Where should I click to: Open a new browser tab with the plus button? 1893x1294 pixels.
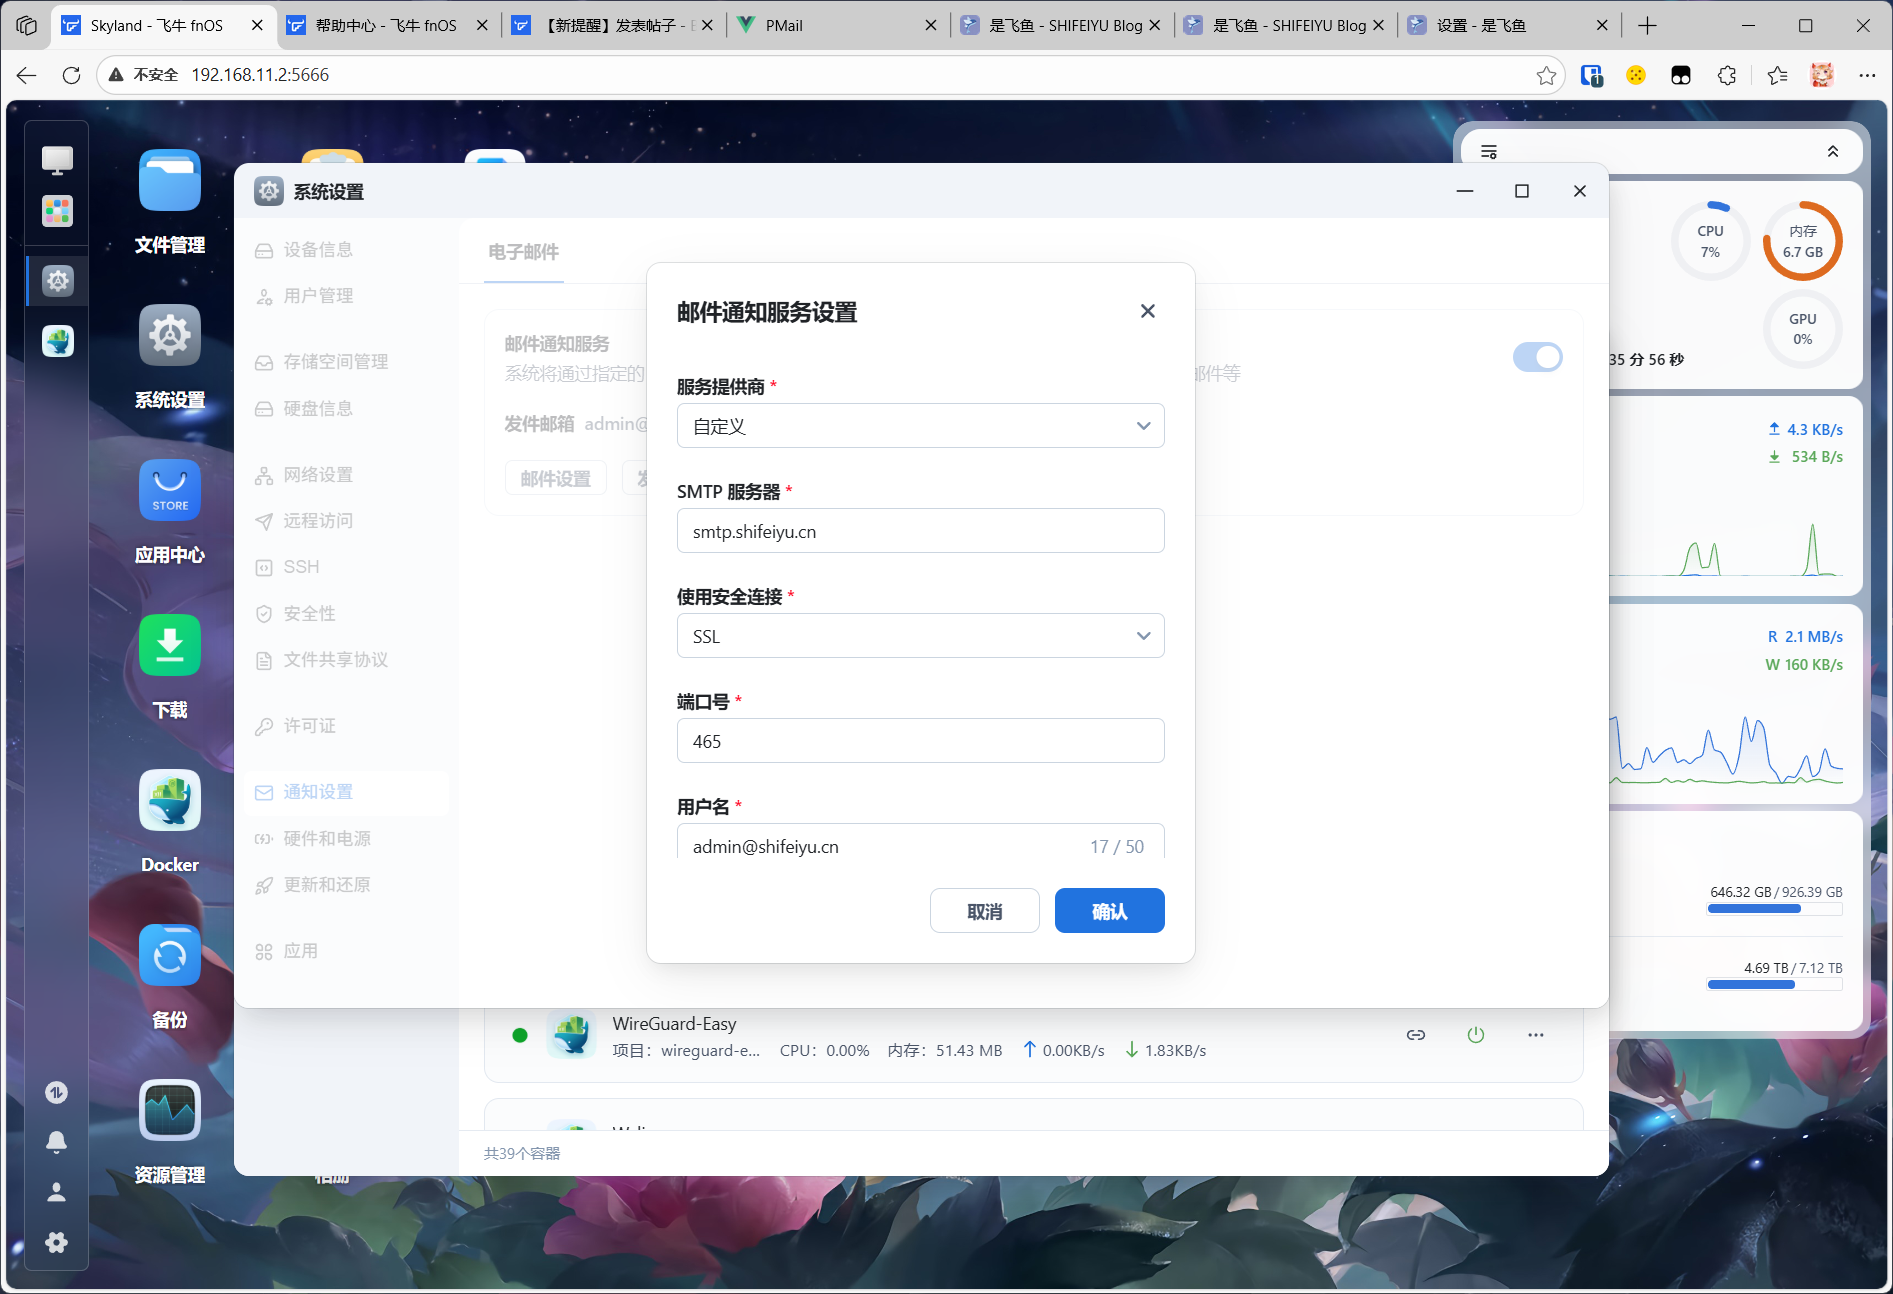(1648, 26)
